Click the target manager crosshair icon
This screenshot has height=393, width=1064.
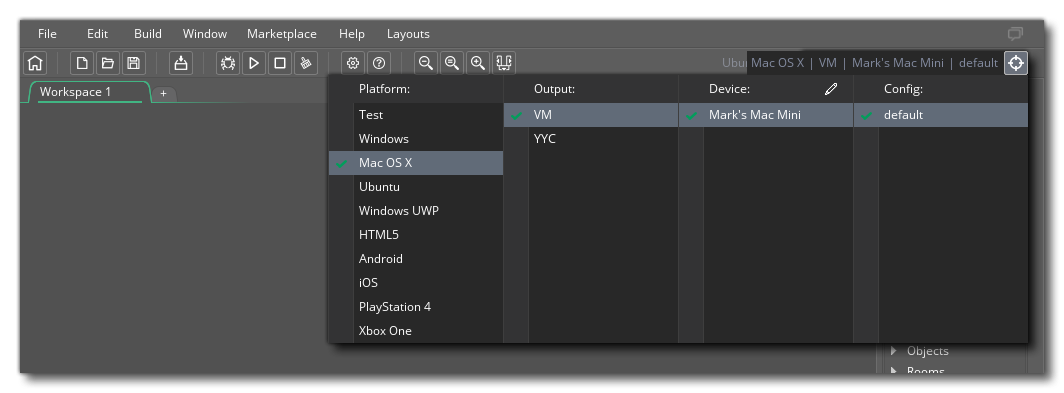1016,63
